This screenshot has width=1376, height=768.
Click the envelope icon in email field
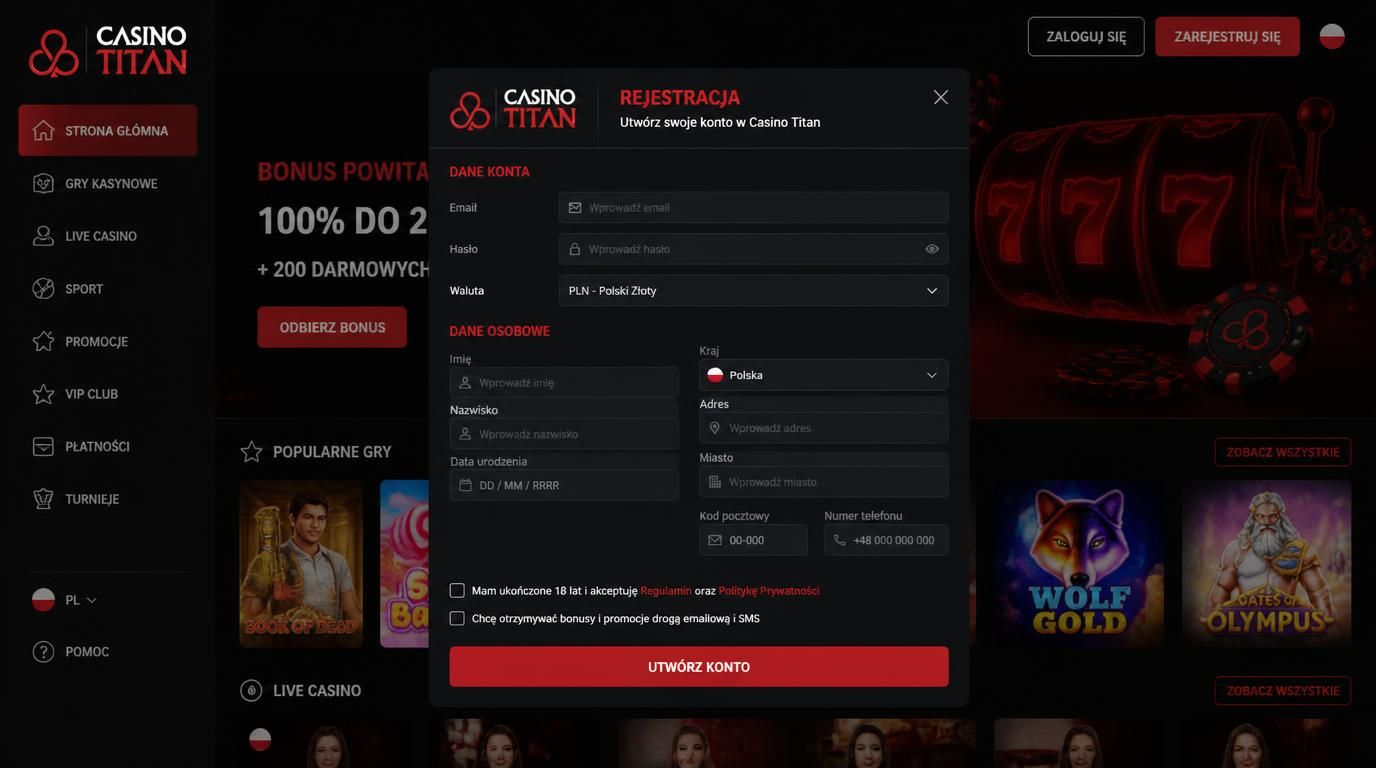[575, 208]
